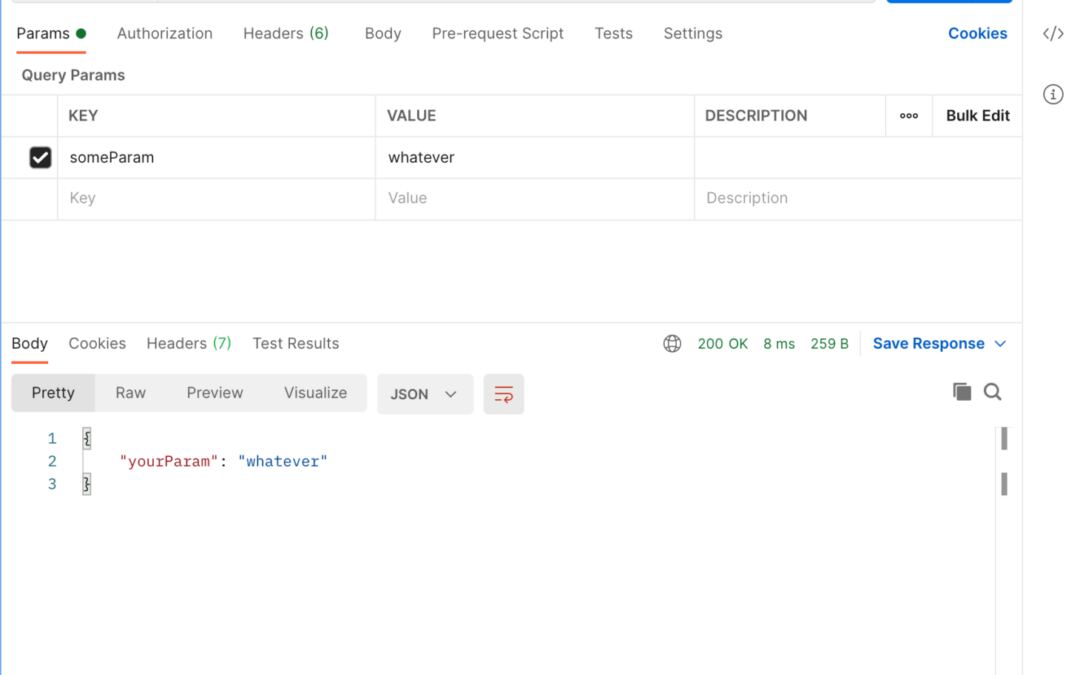Screen dimensions: 1080x675
Task: Click the globe network icon near 200 OK
Action: pos(672,342)
